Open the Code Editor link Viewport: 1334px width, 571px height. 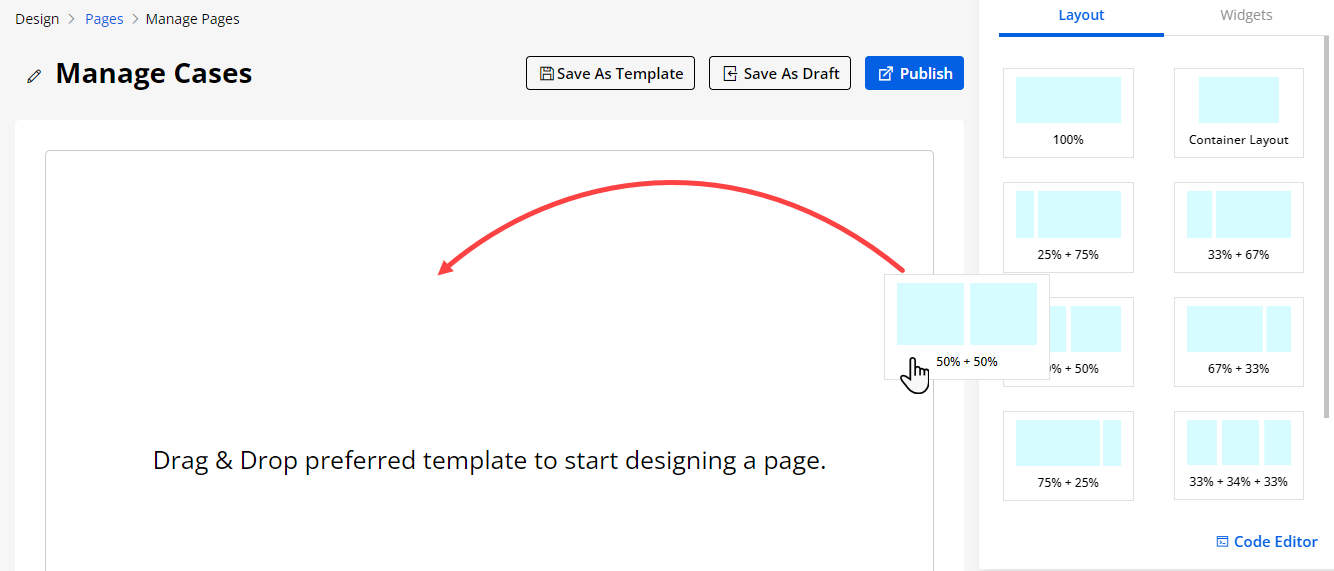click(x=1267, y=542)
